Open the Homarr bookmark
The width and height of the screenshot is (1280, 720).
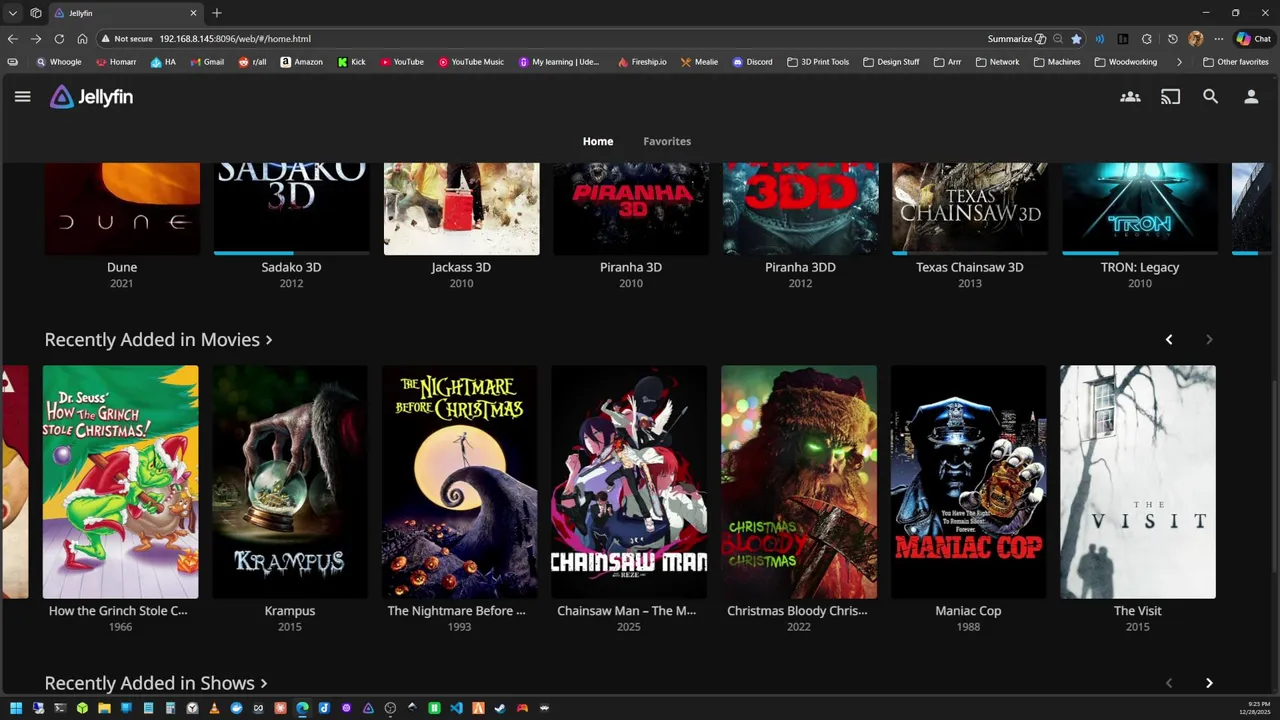point(116,62)
